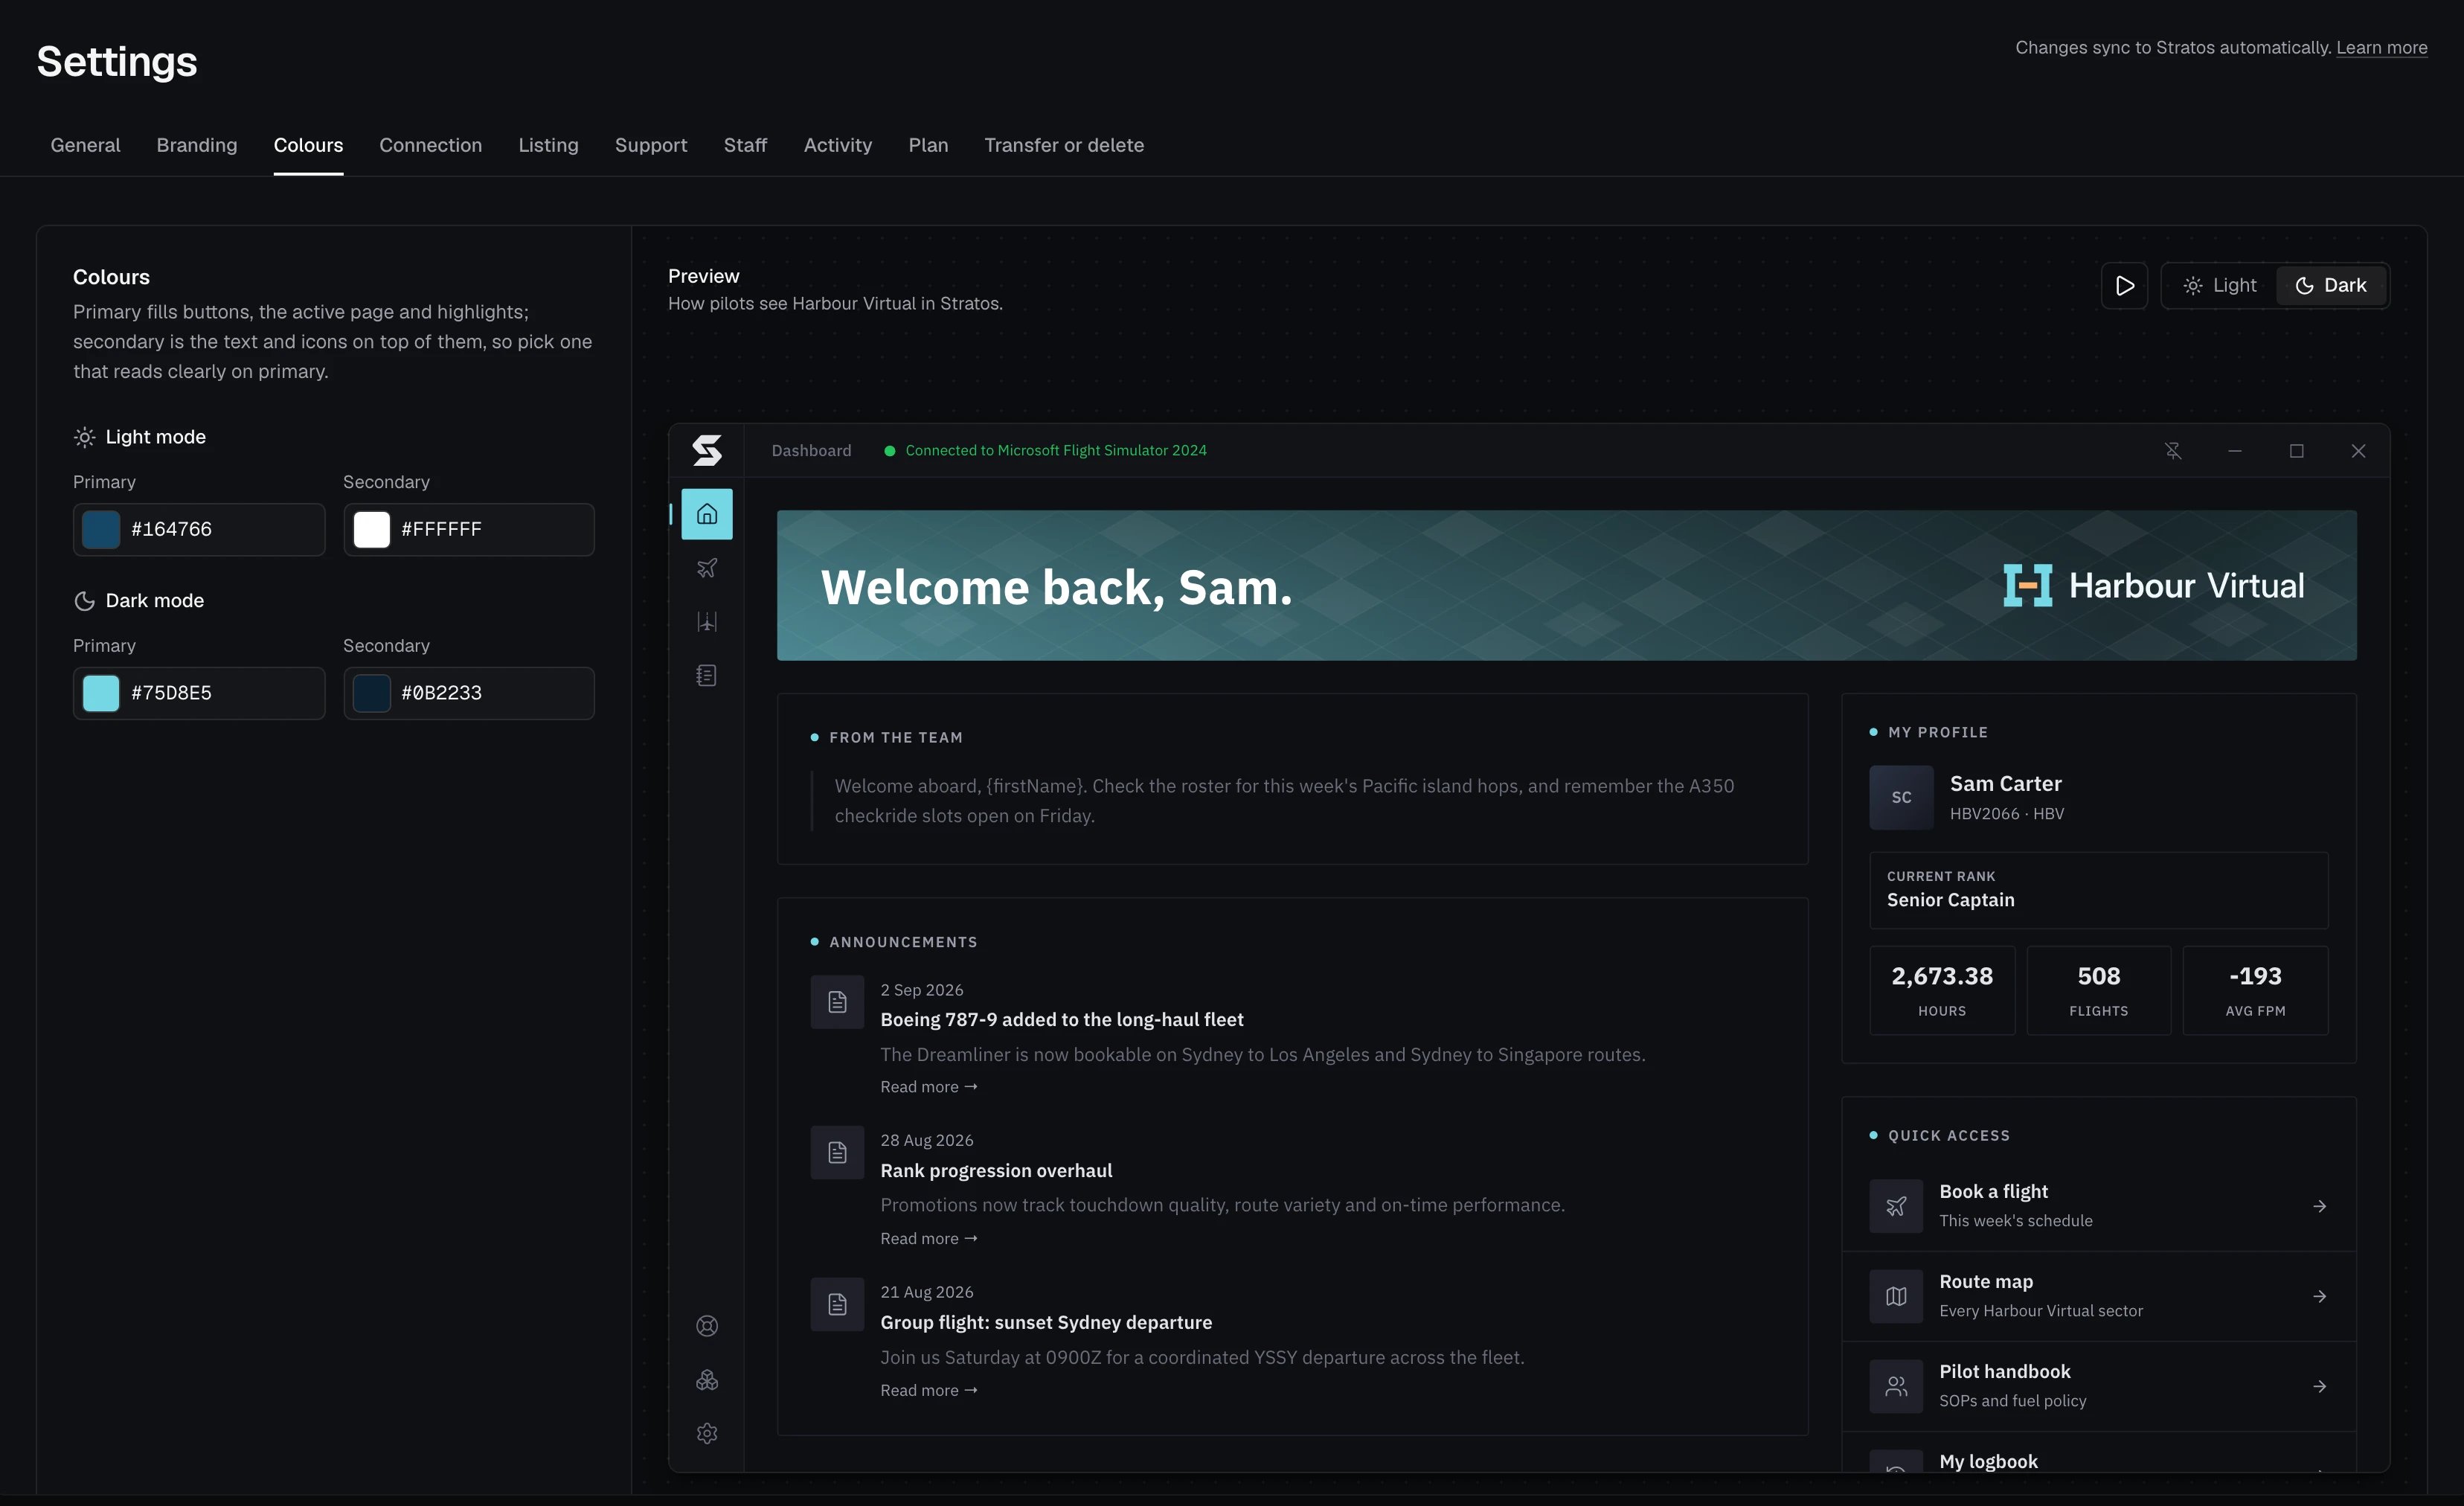Image resolution: width=2464 pixels, height=1506 pixels.
Task: Click the Stratos S logo icon
Action: (x=707, y=451)
